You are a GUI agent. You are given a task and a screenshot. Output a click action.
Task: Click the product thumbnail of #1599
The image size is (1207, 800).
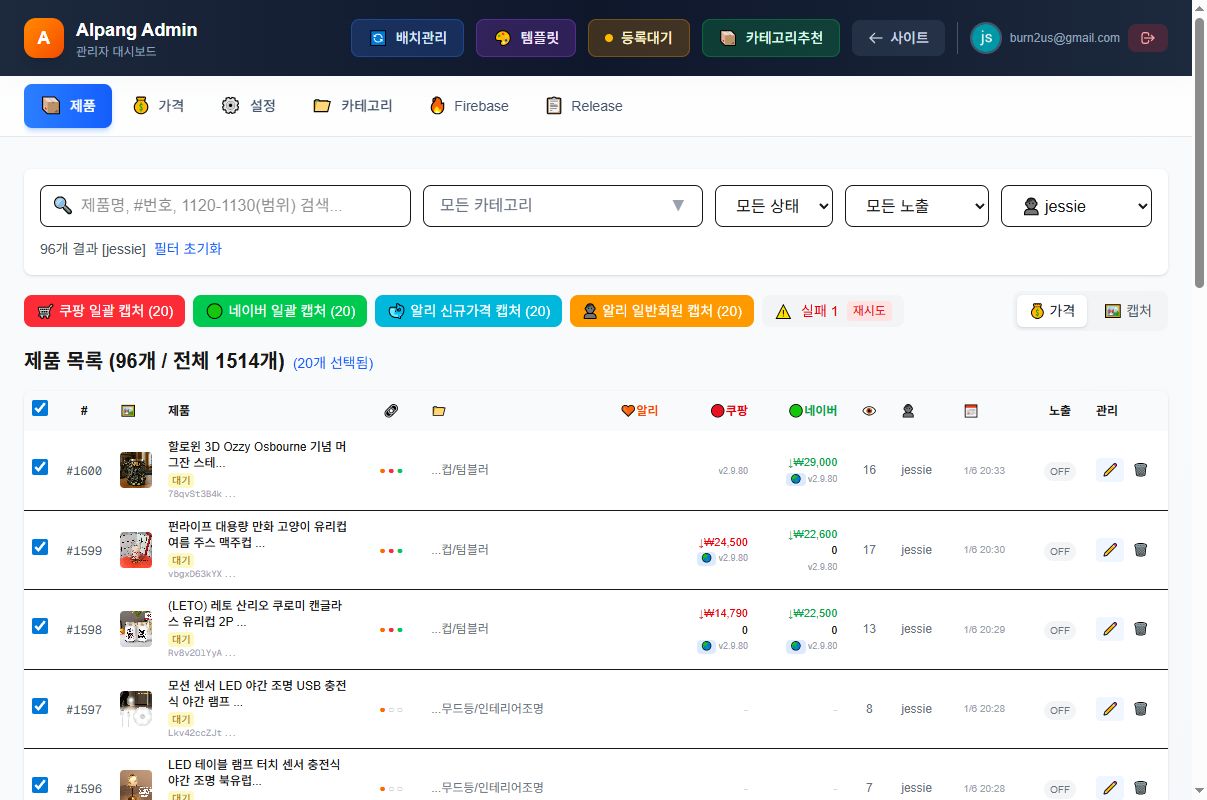click(136, 549)
